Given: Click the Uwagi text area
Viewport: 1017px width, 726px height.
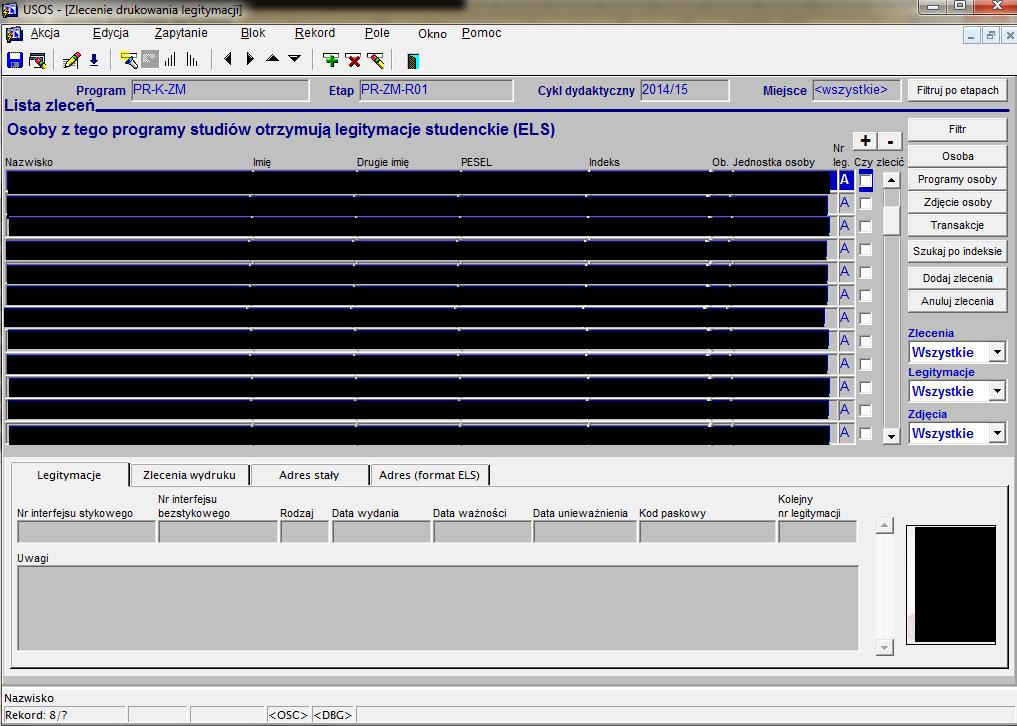Looking at the screenshot, I should [x=438, y=608].
